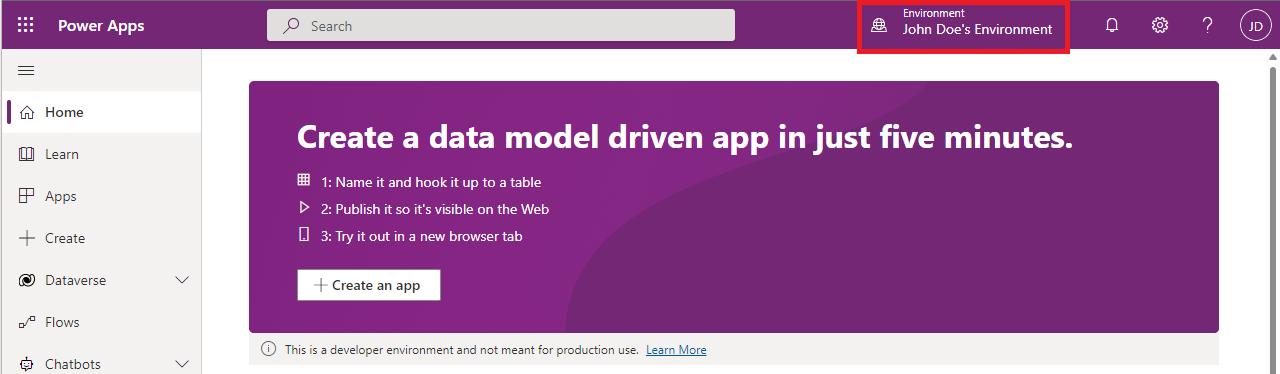
Task: Click the Apps grid icon
Action: coord(27,196)
